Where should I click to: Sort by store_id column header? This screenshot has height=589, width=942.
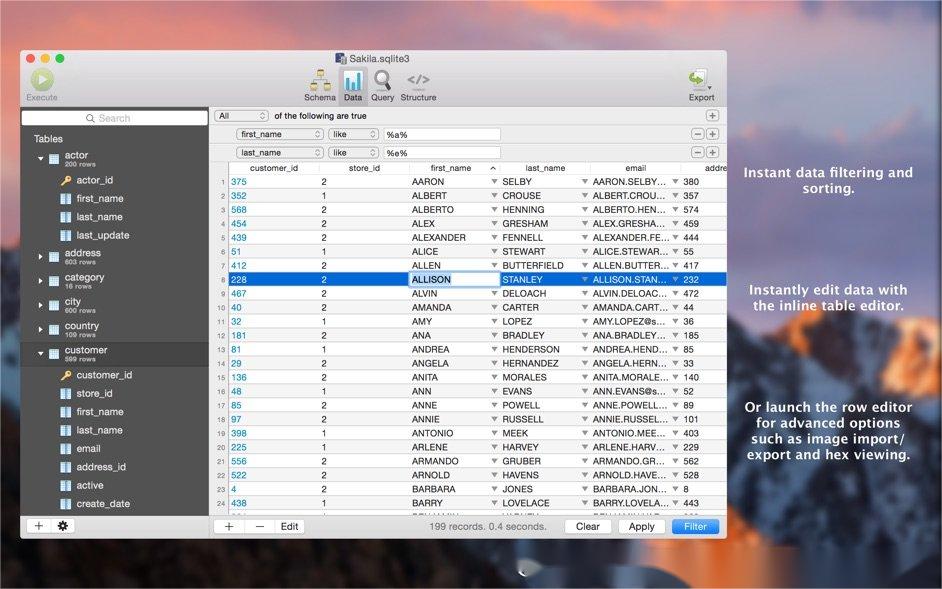(364, 168)
